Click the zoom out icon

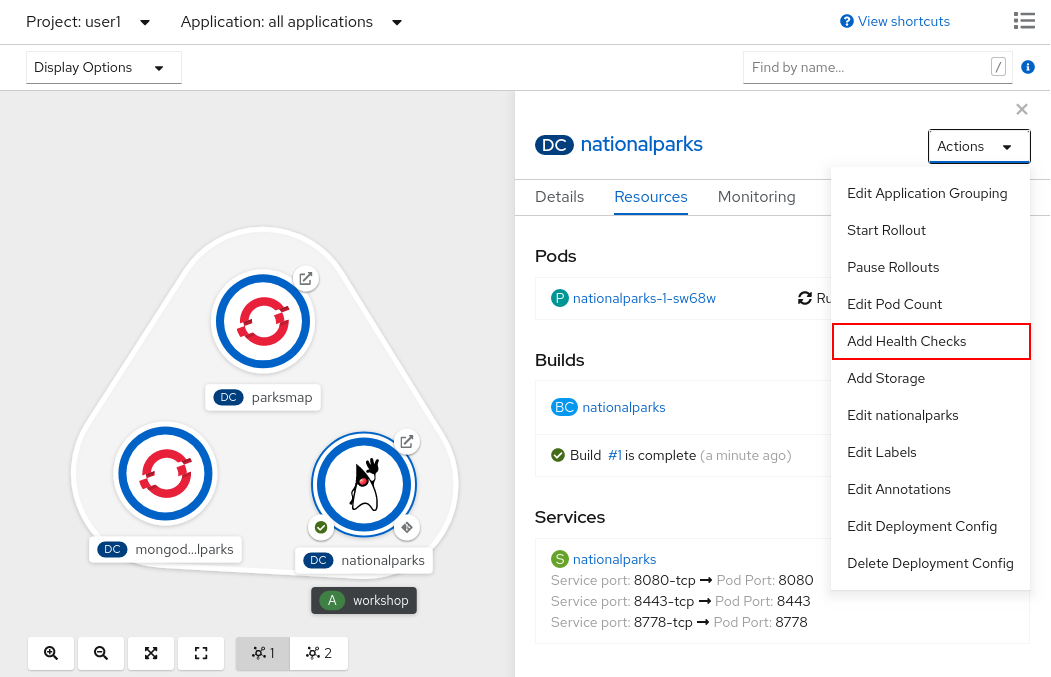coord(101,653)
